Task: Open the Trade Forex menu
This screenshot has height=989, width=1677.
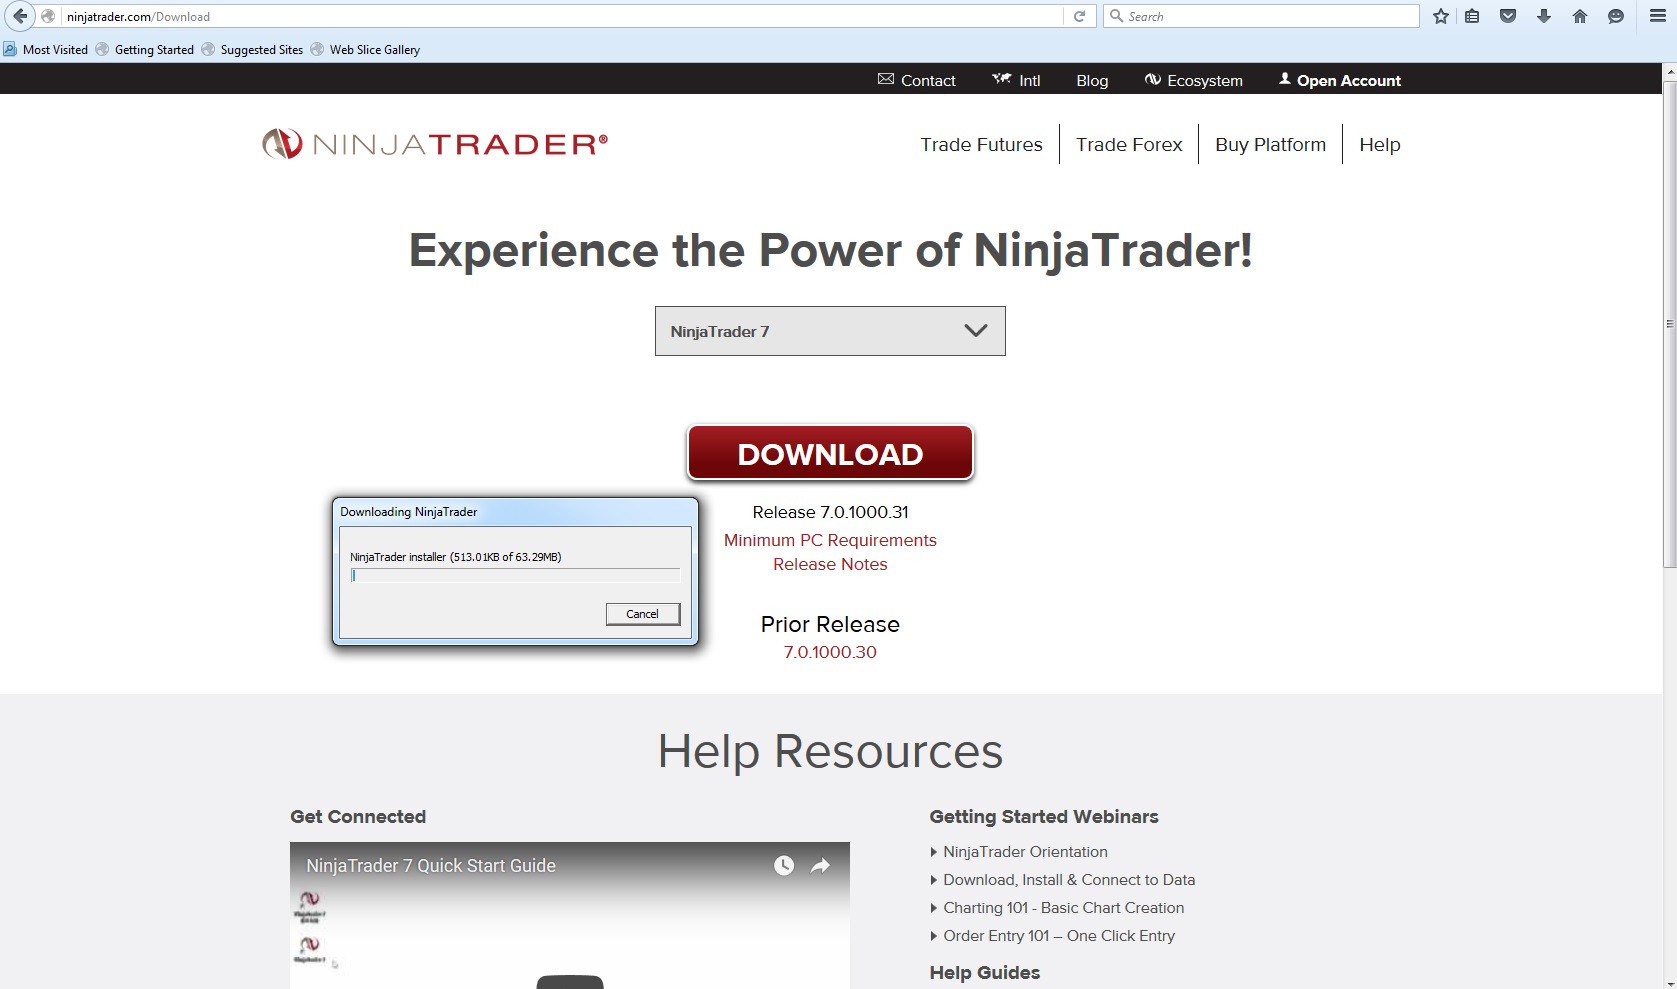Action: point(1129,144)
